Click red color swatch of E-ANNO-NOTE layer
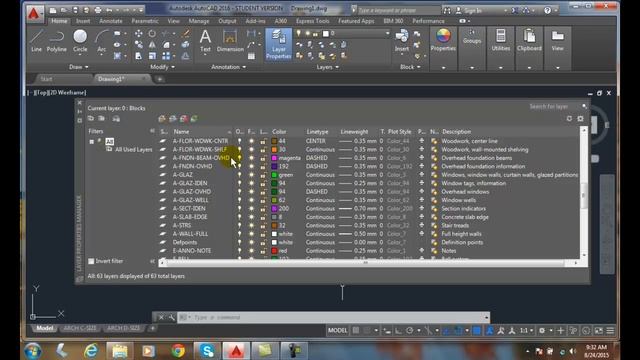The image size is (640, 360). [x=274, y=251]
